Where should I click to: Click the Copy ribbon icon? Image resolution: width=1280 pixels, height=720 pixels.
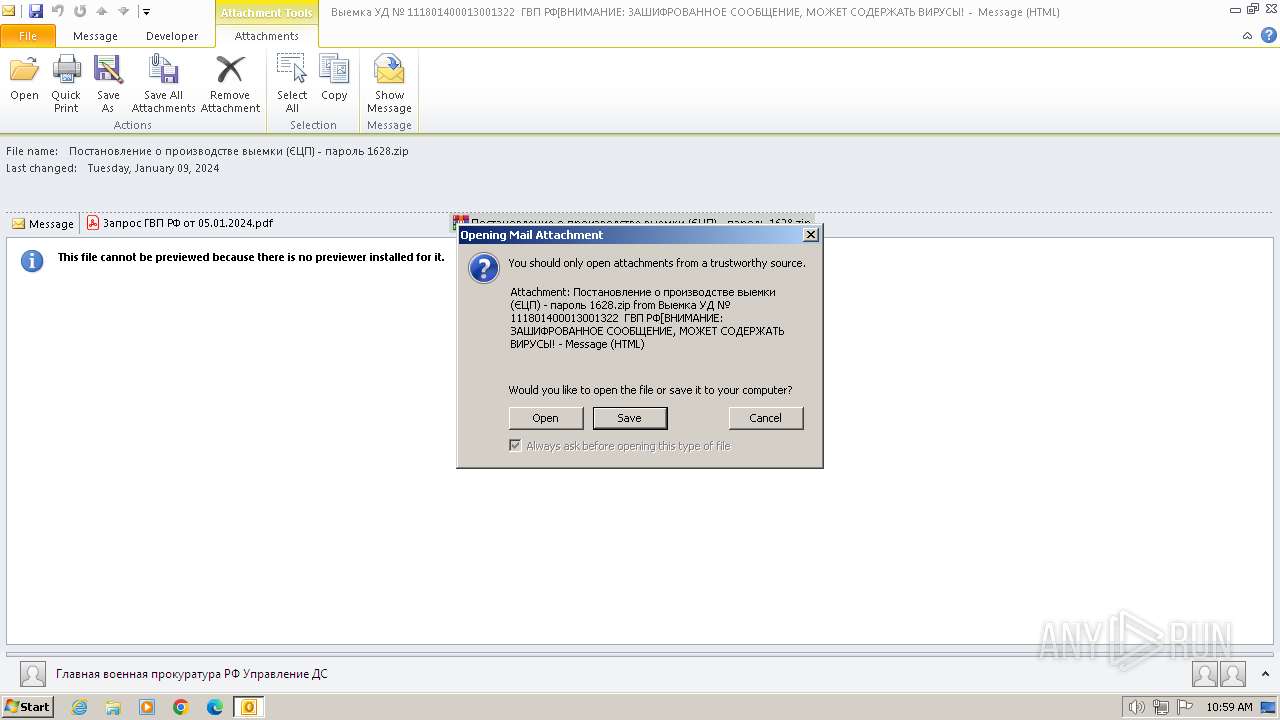tap(334, 79)
